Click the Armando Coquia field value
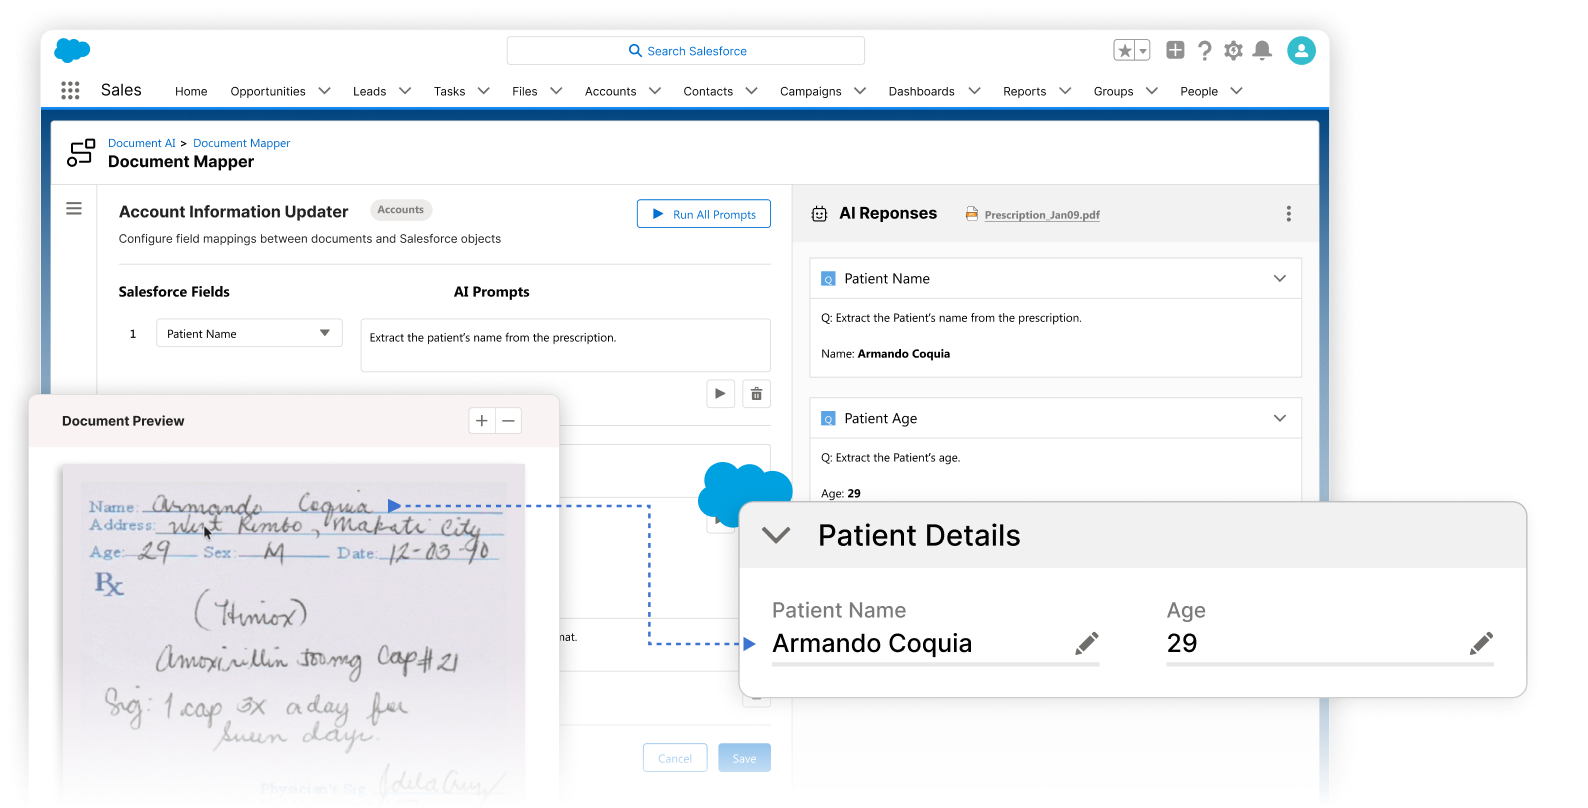The height and width of the screenshot is (808, 1588). pyautogui.click(x=872, y=643)
